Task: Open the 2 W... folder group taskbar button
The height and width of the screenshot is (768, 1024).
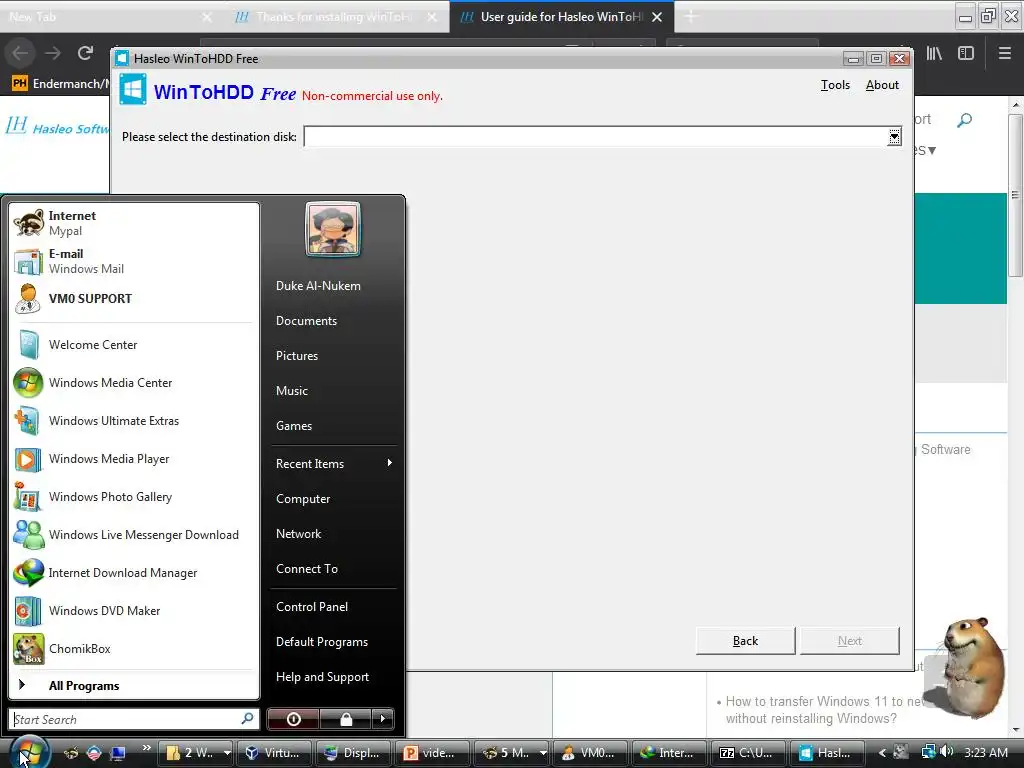Action: [195, 752]
